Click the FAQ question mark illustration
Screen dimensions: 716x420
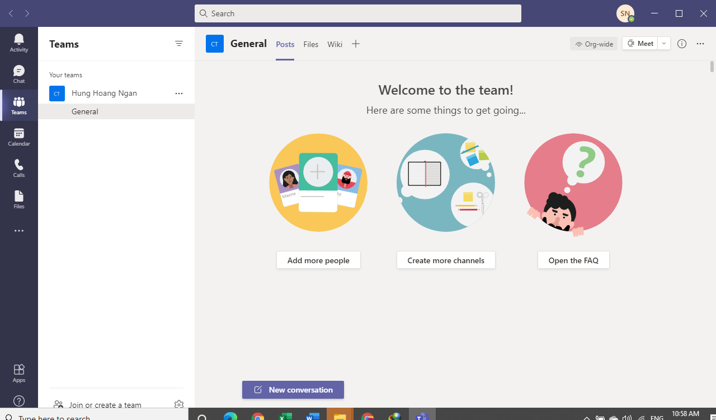pyautogui.click(x=573, y=184)
